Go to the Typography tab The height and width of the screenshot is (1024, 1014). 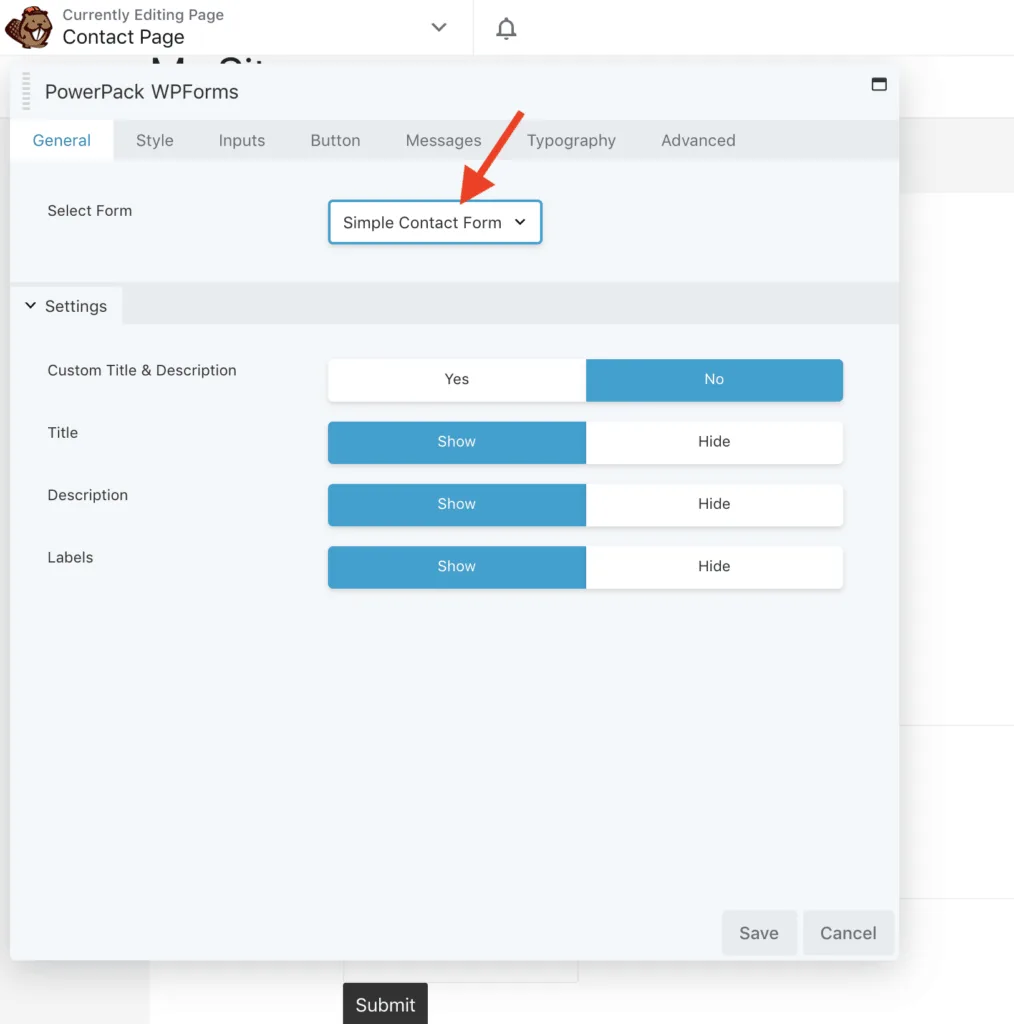(x=571, y=140)
